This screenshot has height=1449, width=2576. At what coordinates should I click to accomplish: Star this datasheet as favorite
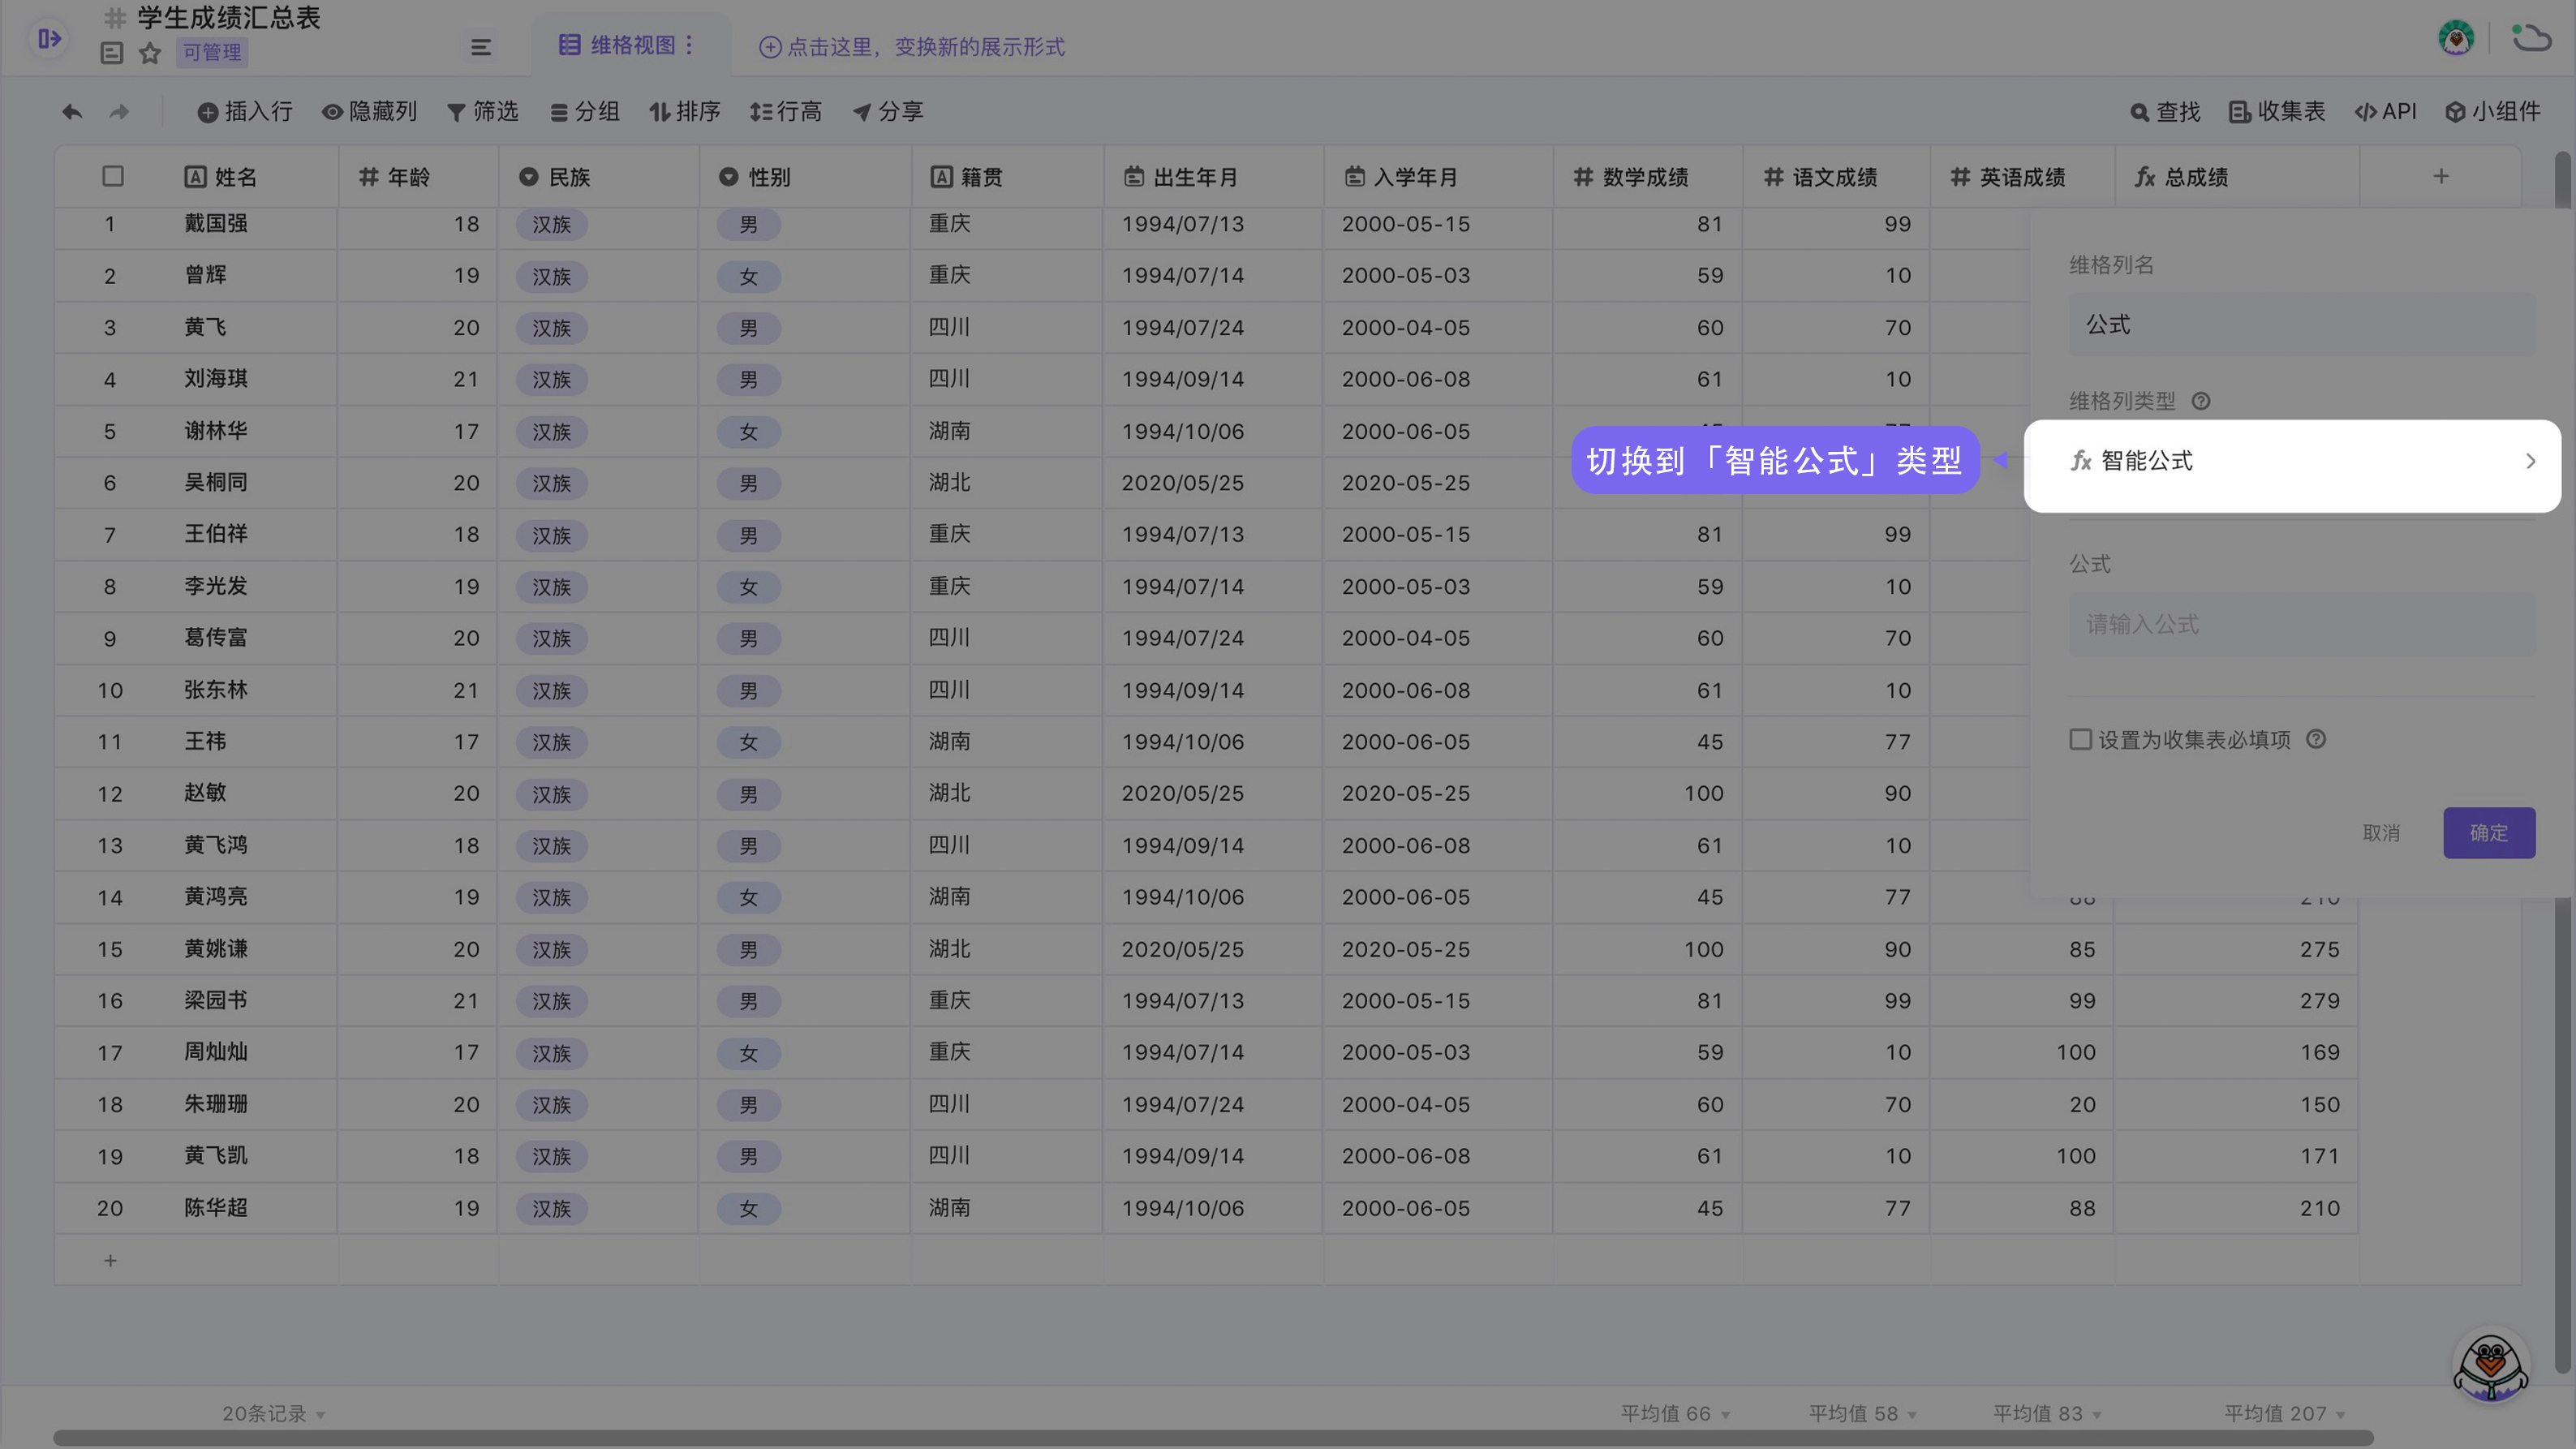click(x=150, y=53)
